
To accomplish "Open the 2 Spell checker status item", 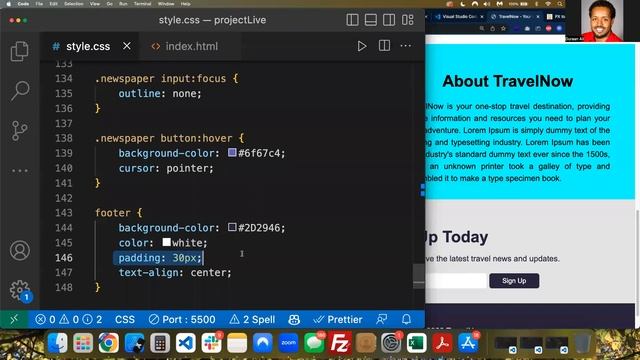I will tap(252, 319).
